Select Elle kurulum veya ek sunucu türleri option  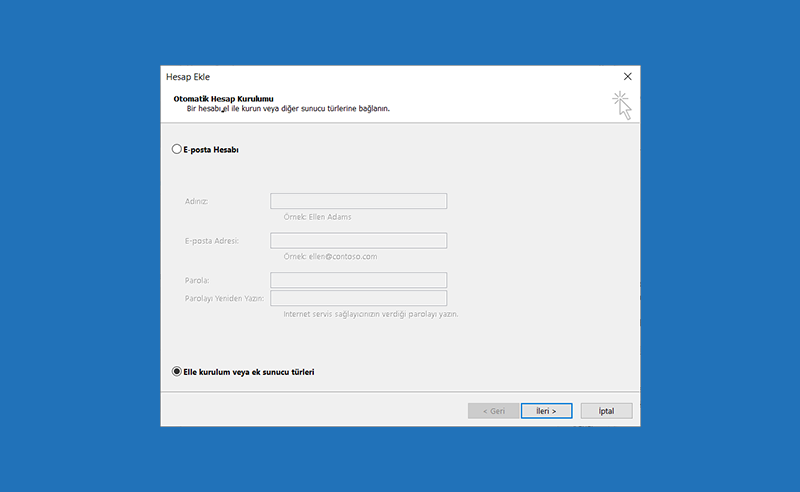pos(177,372)
